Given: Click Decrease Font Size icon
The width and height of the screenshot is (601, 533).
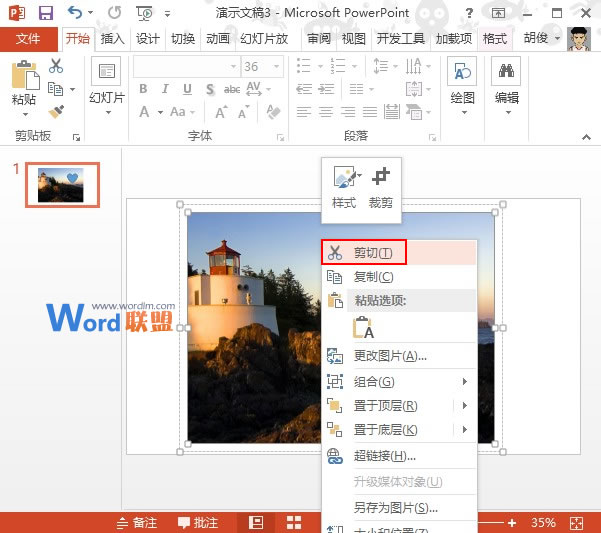Looking at the screenshot, I should 243,112.
